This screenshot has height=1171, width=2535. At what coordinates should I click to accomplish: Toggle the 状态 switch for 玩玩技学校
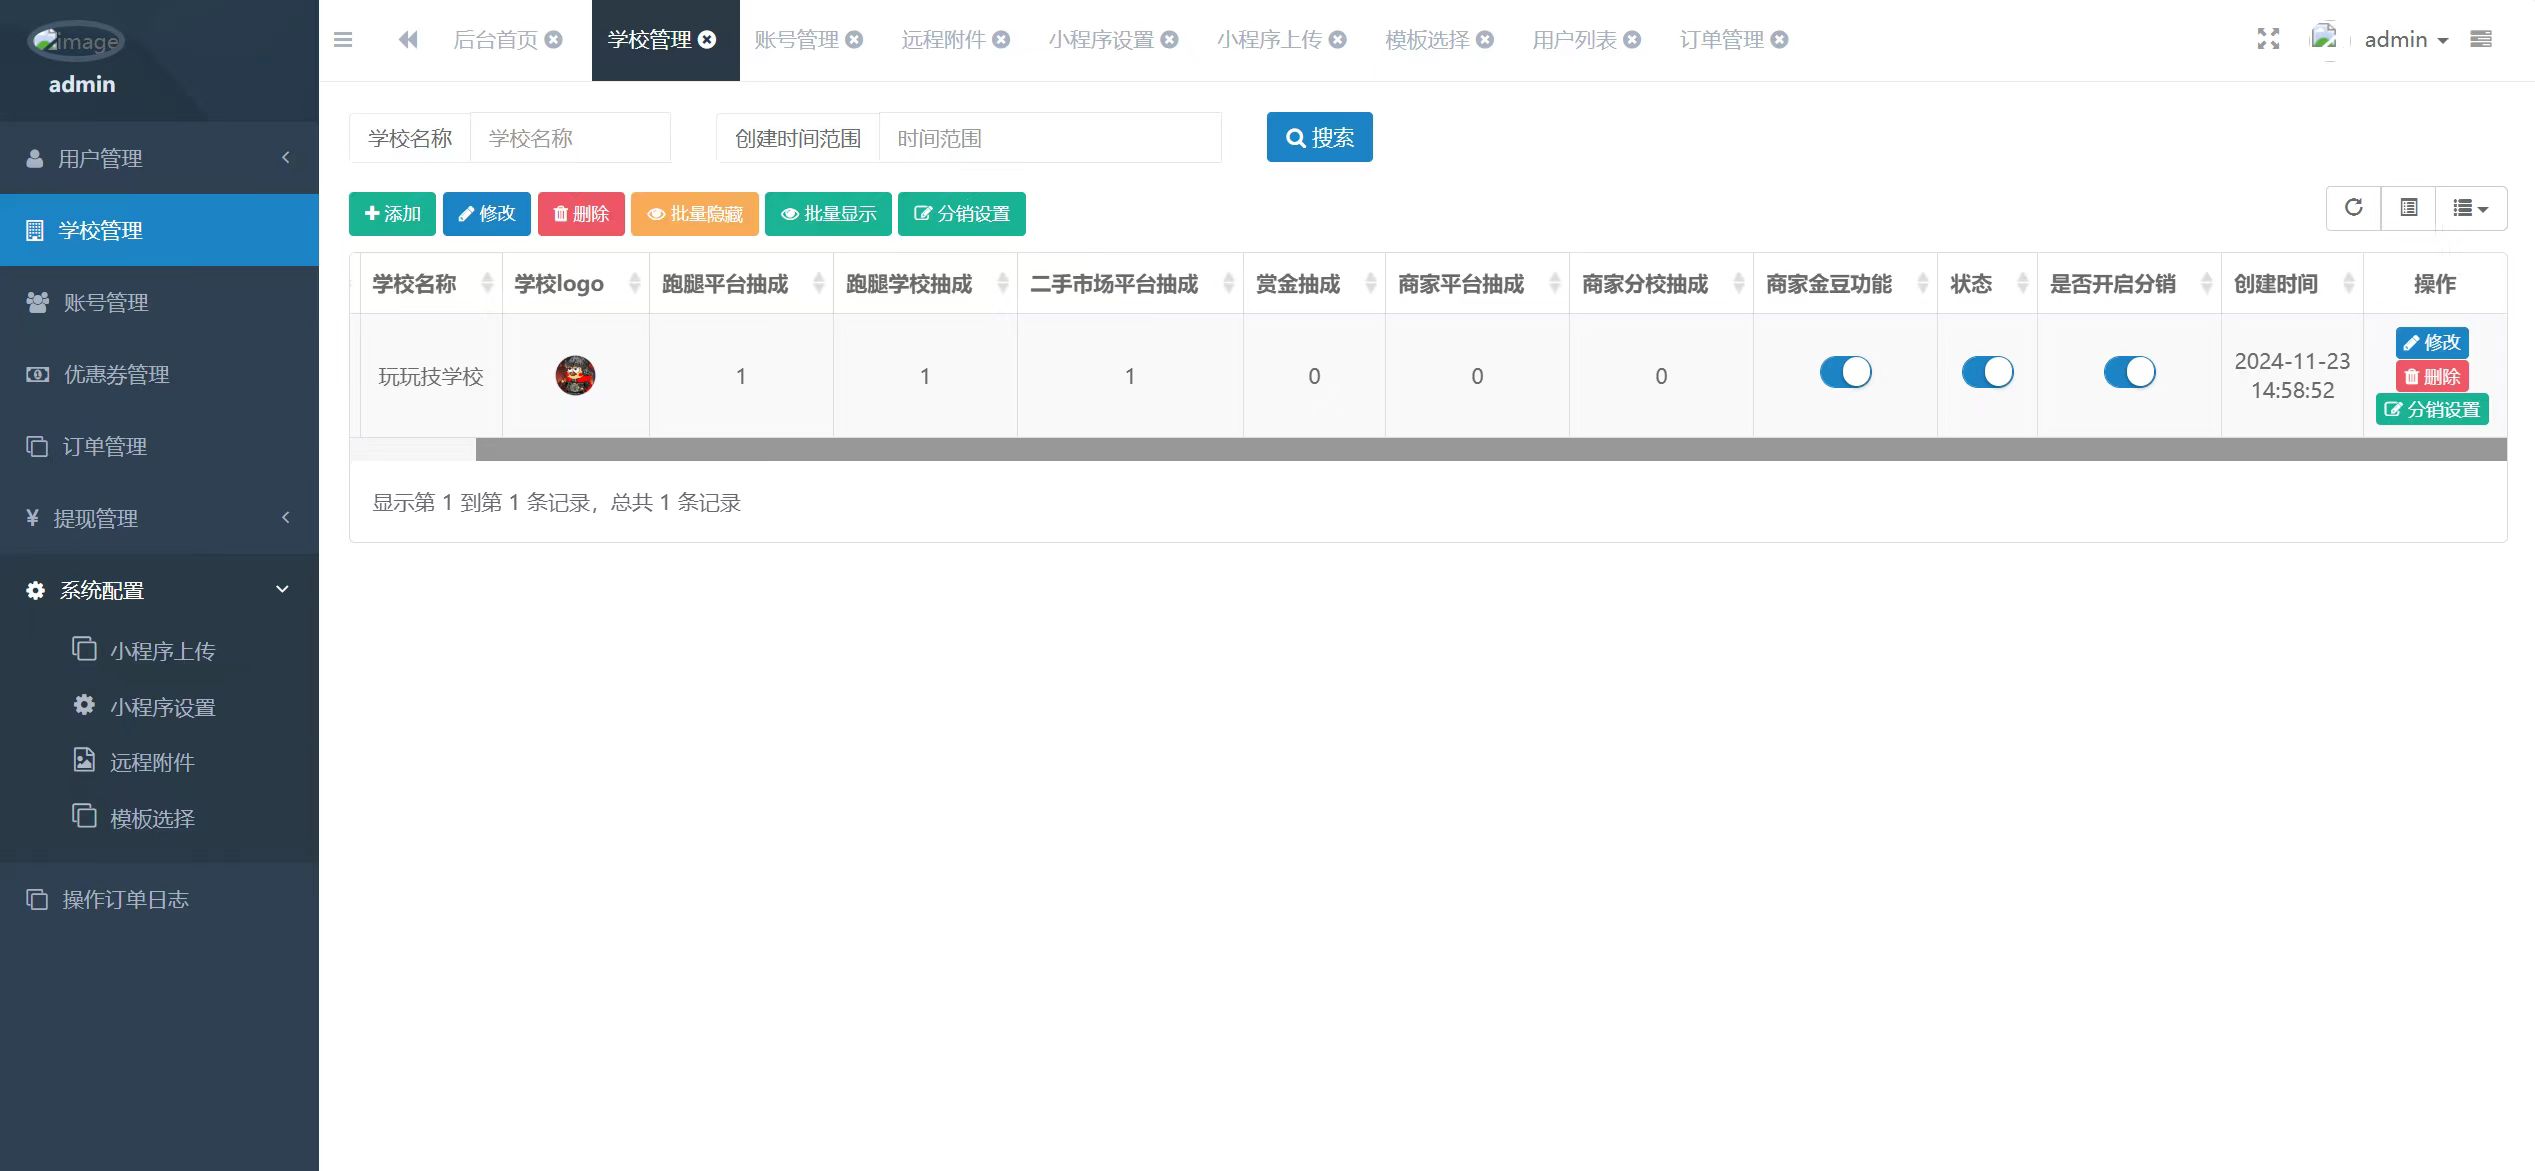click(x=1987, y=372)
